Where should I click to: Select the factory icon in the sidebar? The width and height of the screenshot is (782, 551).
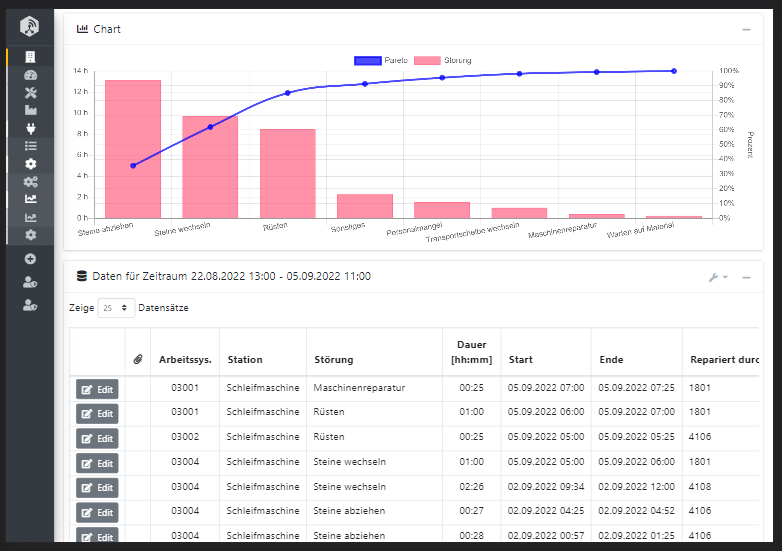pyautogui.click(x=30, y=110)
